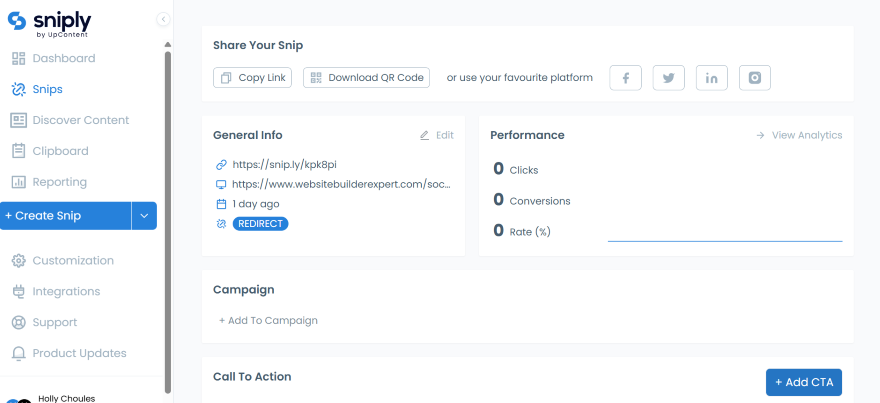Go to Snips section
880x403 pixels.
[47, 89]
